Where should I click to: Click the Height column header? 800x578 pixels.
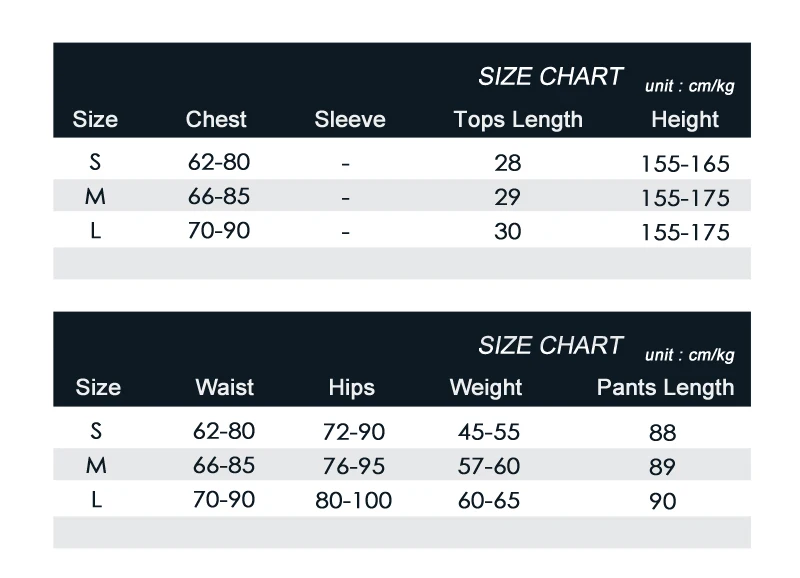tap(685, 120)
